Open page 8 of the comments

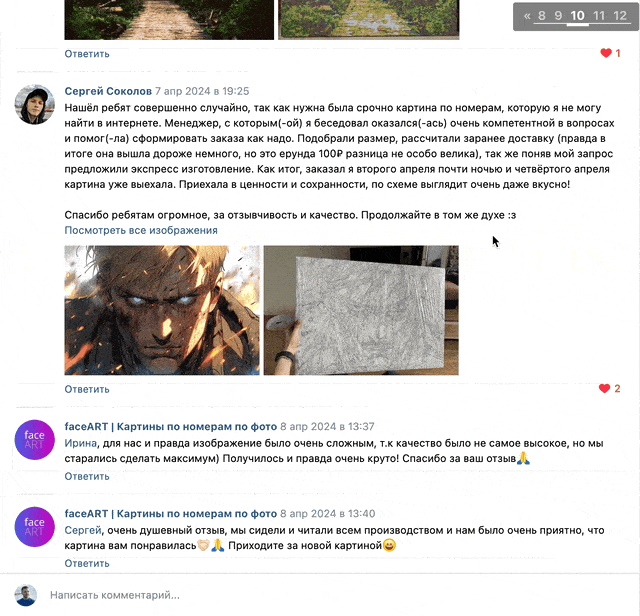pos(542,16)
